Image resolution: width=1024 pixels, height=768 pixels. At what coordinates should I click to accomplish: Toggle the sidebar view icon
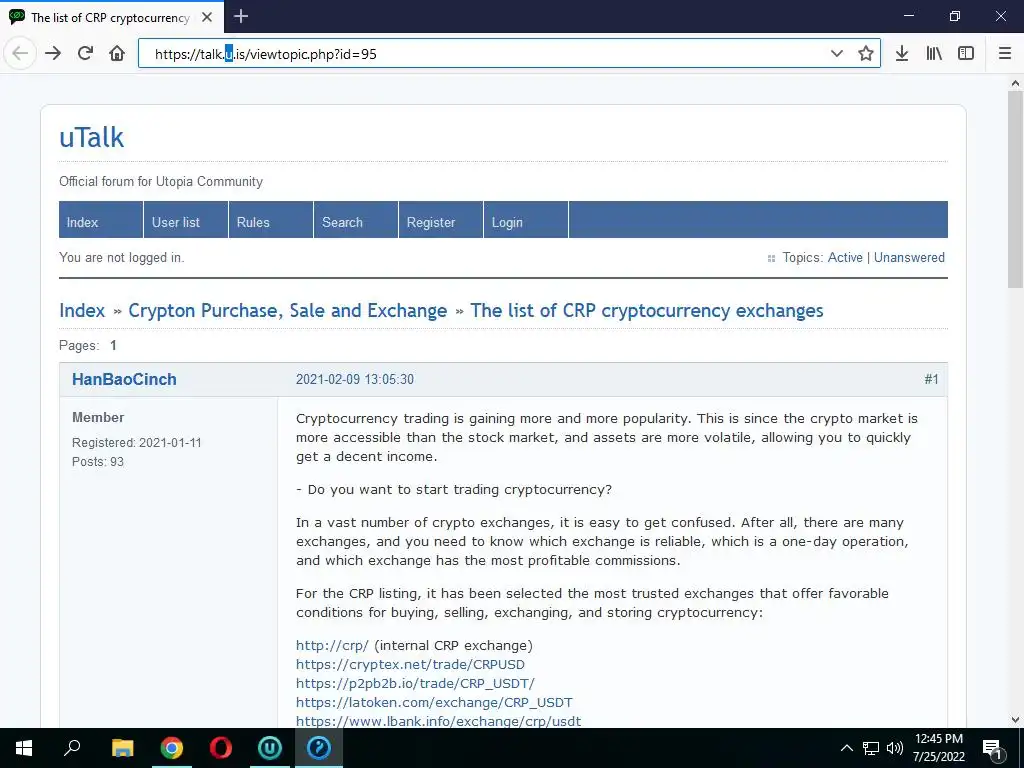[x=966, y=54]
